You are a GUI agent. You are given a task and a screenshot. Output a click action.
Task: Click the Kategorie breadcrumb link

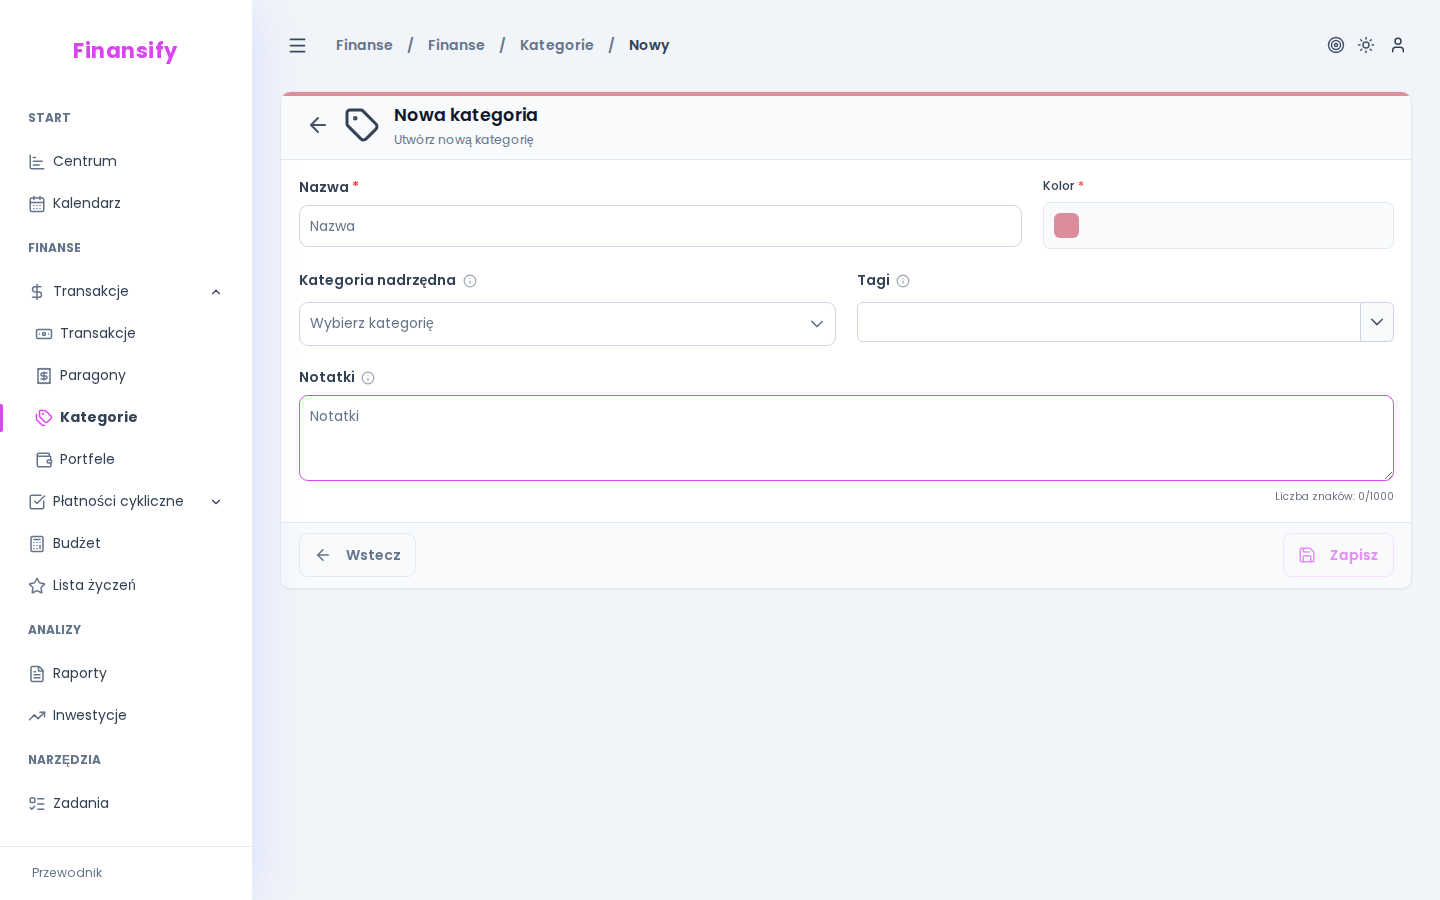[556, 45]
